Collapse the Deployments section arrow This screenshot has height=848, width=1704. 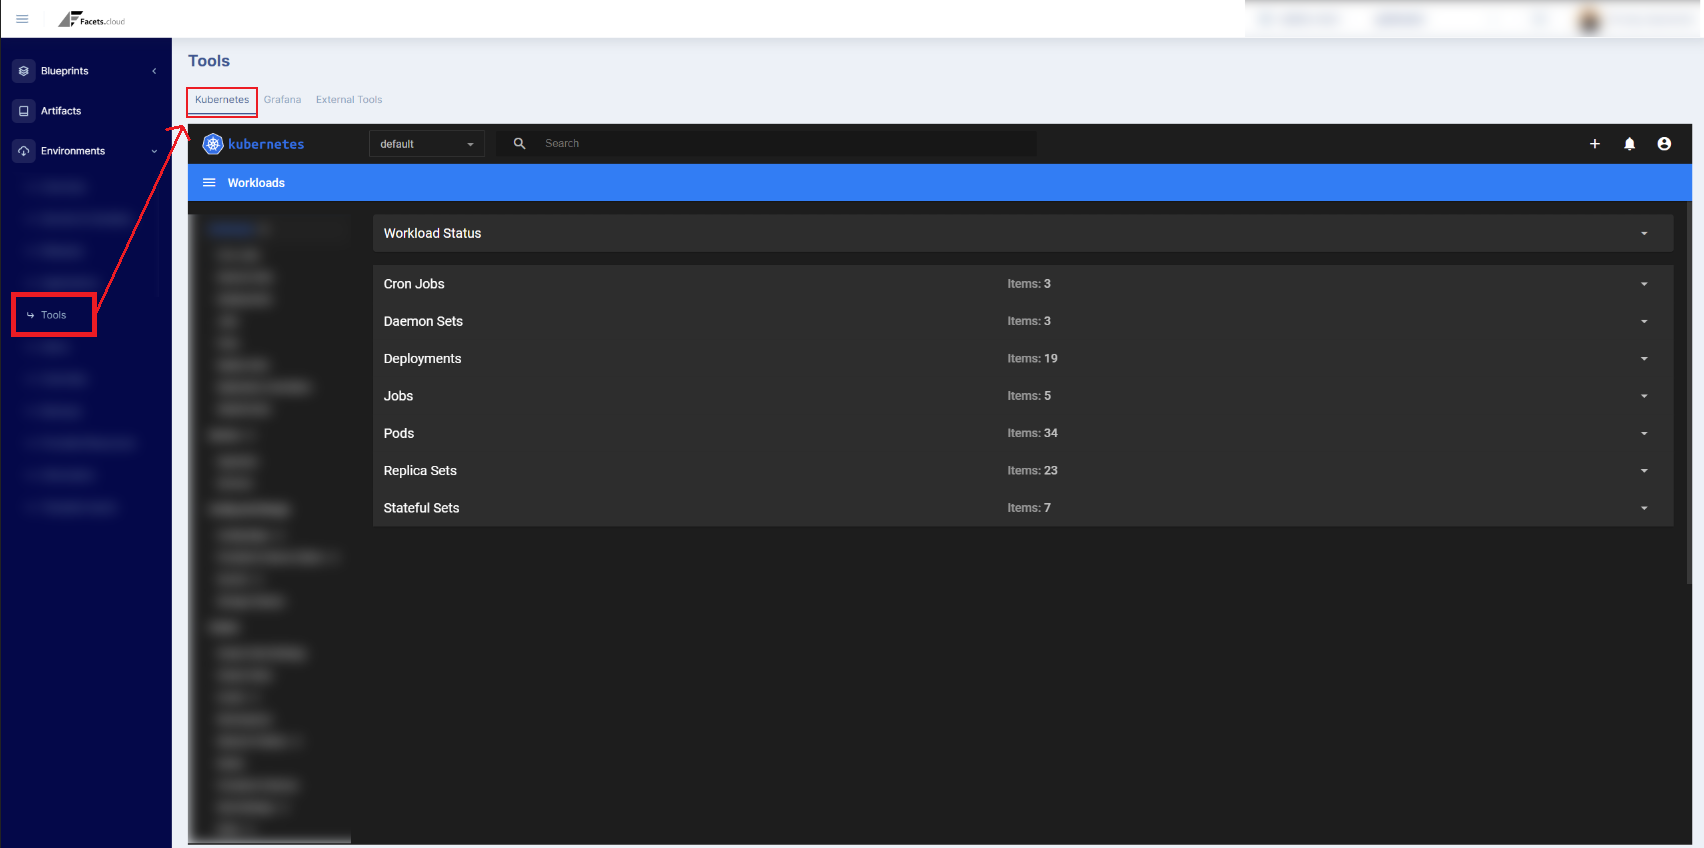click(x=1644, y=359)
